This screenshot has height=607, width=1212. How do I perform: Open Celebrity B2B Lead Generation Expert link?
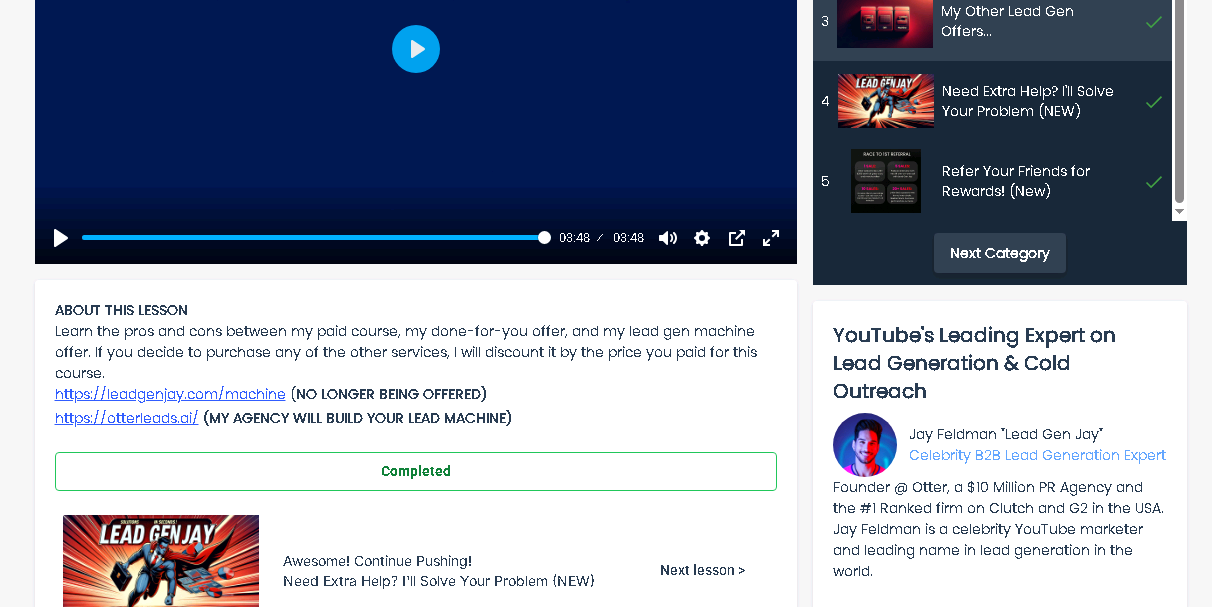(x=1037, y=455)
